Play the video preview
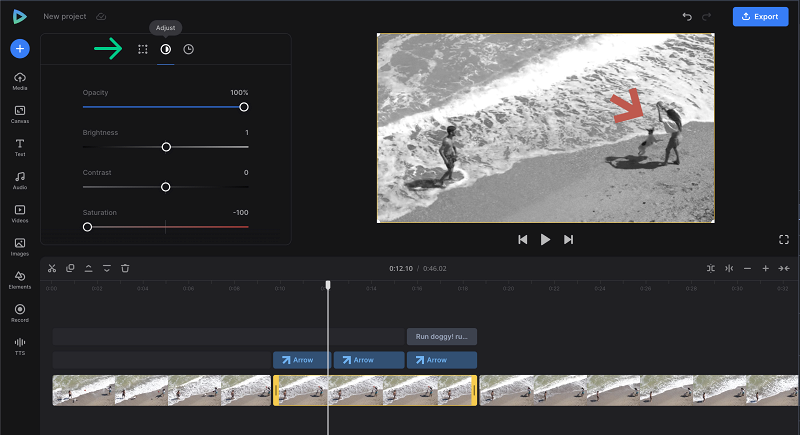 tap(545, 240)
